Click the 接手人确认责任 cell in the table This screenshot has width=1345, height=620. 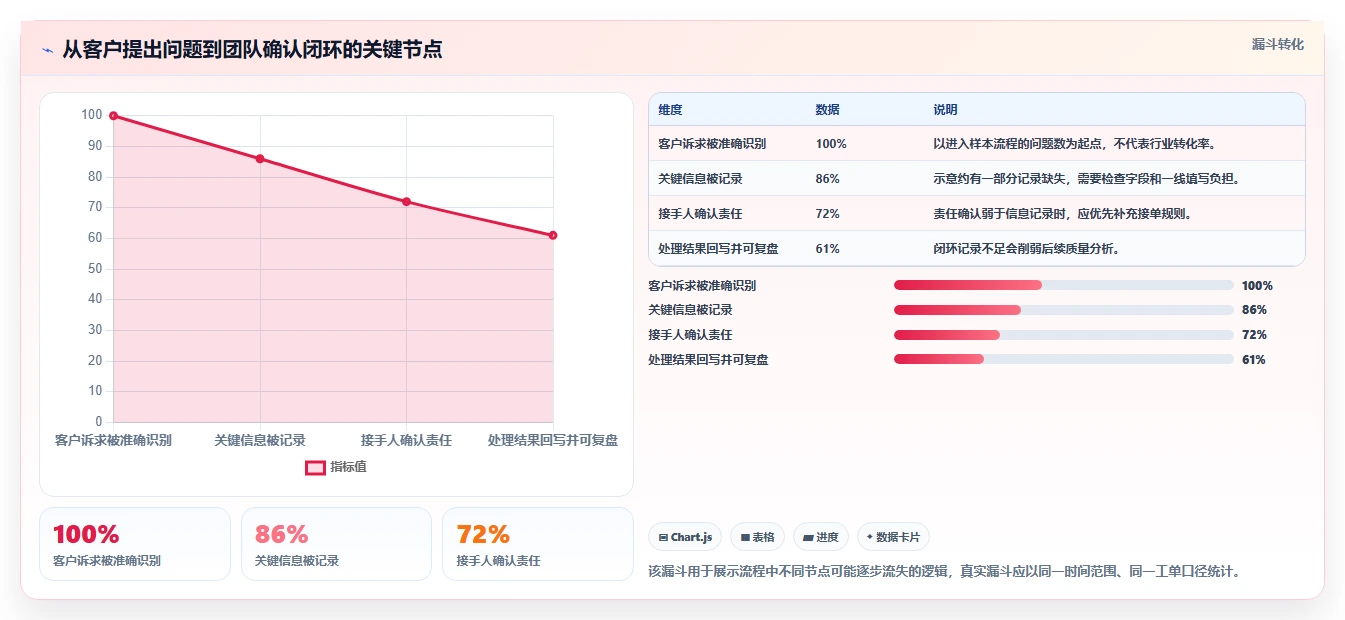[700, 214]
